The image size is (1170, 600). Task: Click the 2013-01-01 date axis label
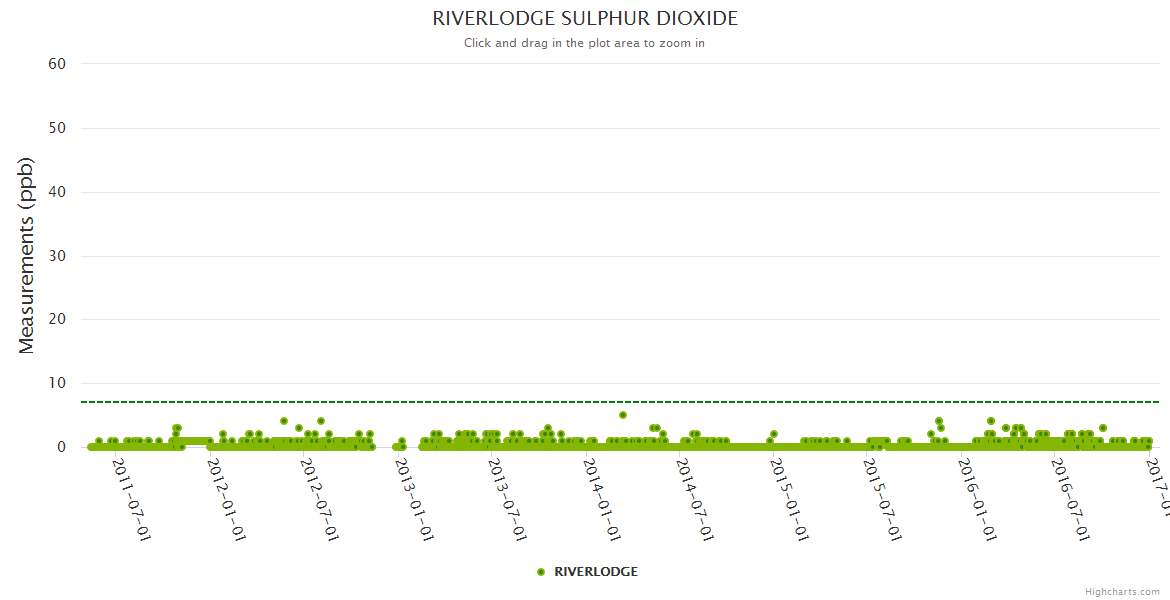click(x=414, y=500)
